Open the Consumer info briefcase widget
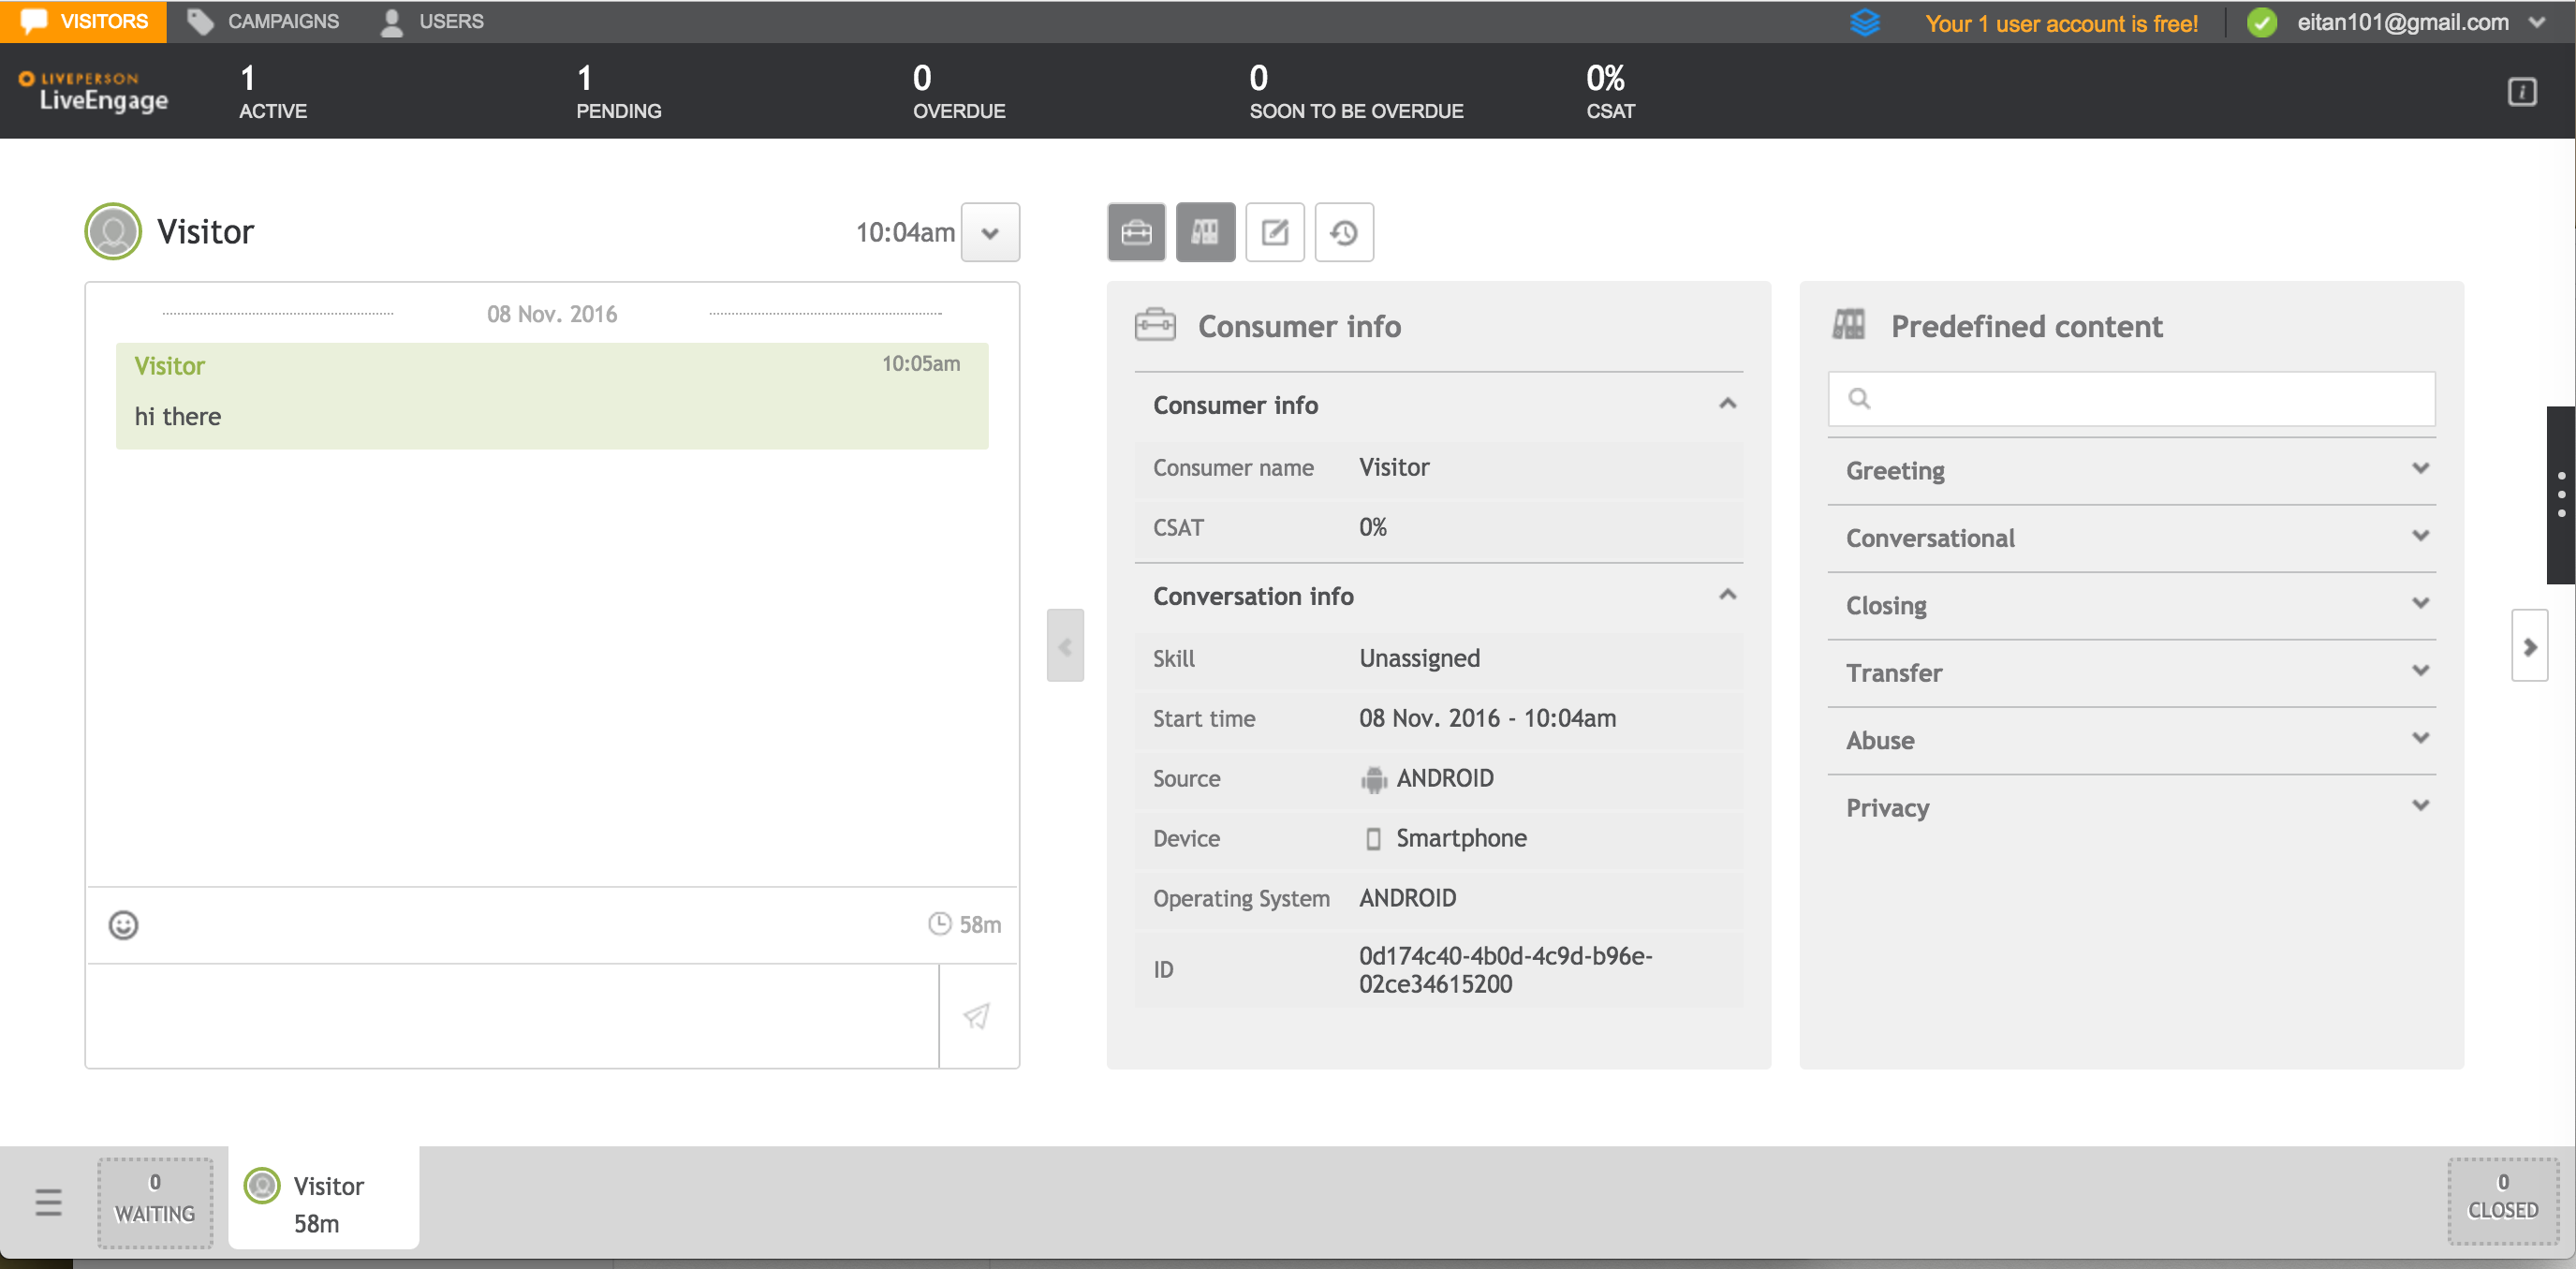 click(x=1136, y=233)
